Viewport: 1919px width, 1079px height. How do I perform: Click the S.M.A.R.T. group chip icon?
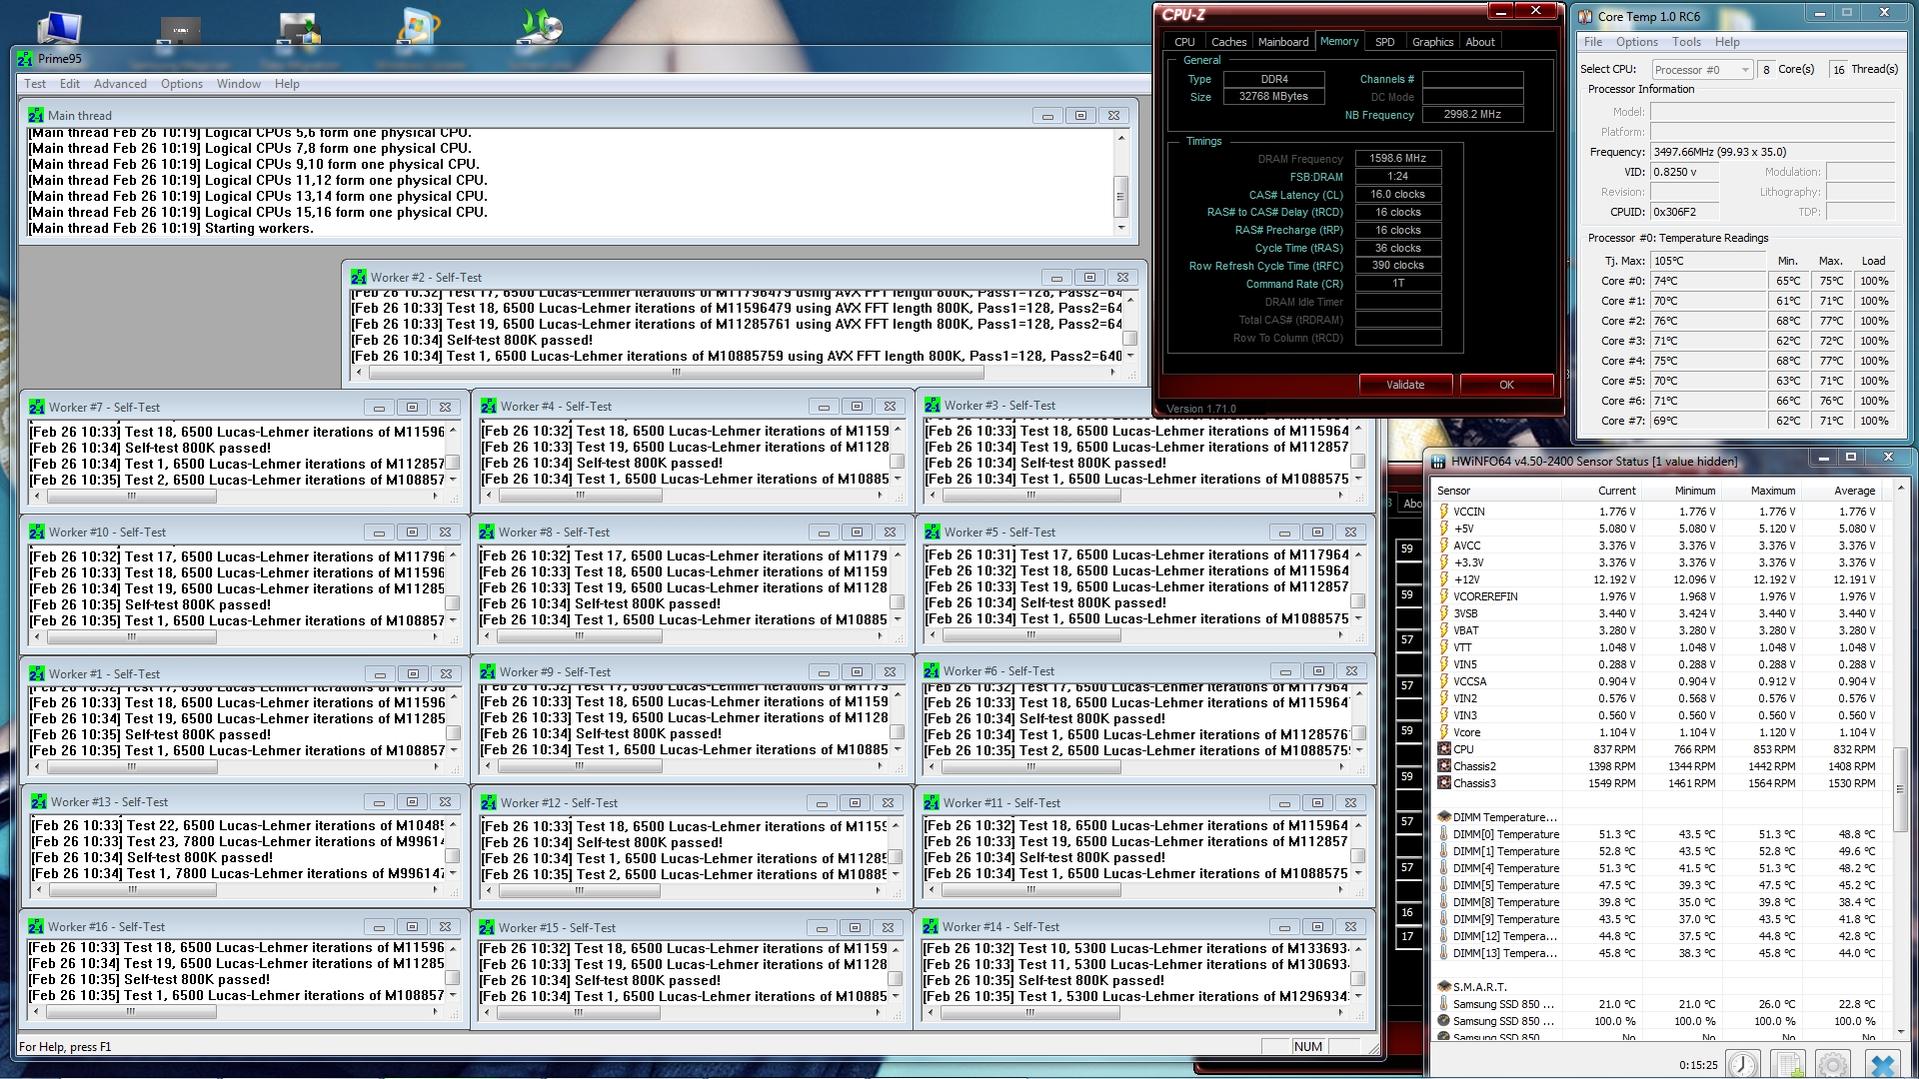(1444, 987)
